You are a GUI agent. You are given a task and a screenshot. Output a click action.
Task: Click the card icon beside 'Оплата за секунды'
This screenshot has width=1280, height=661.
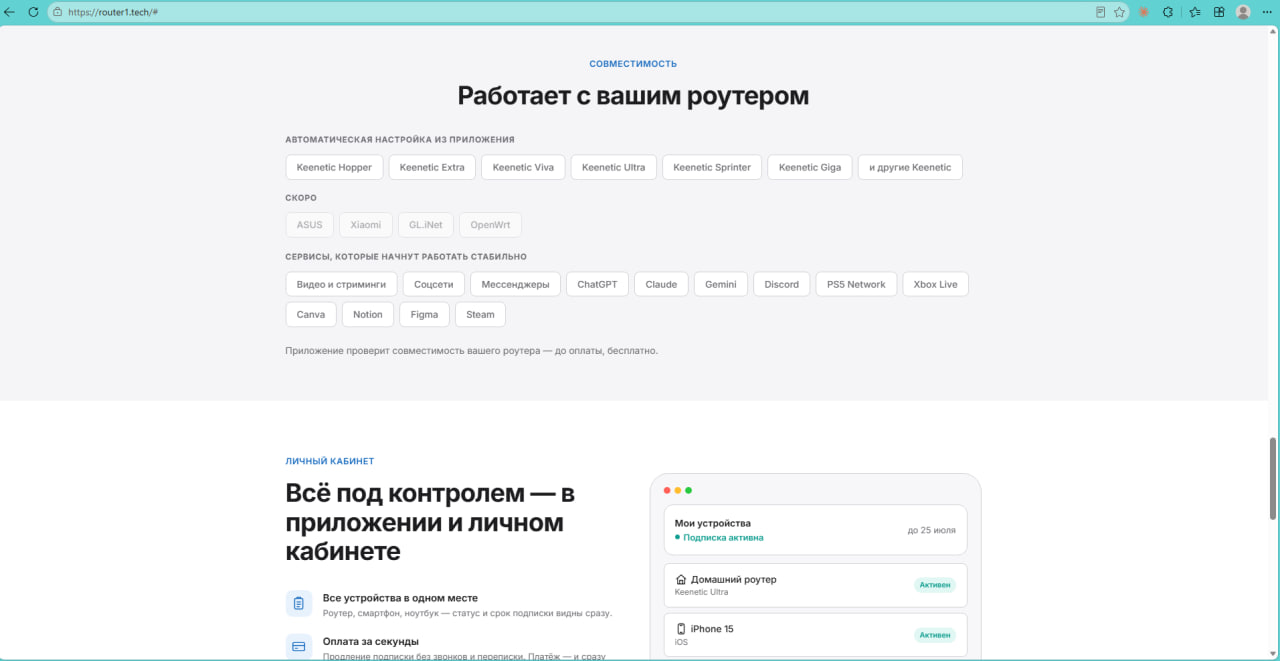(x=299, y=647)
